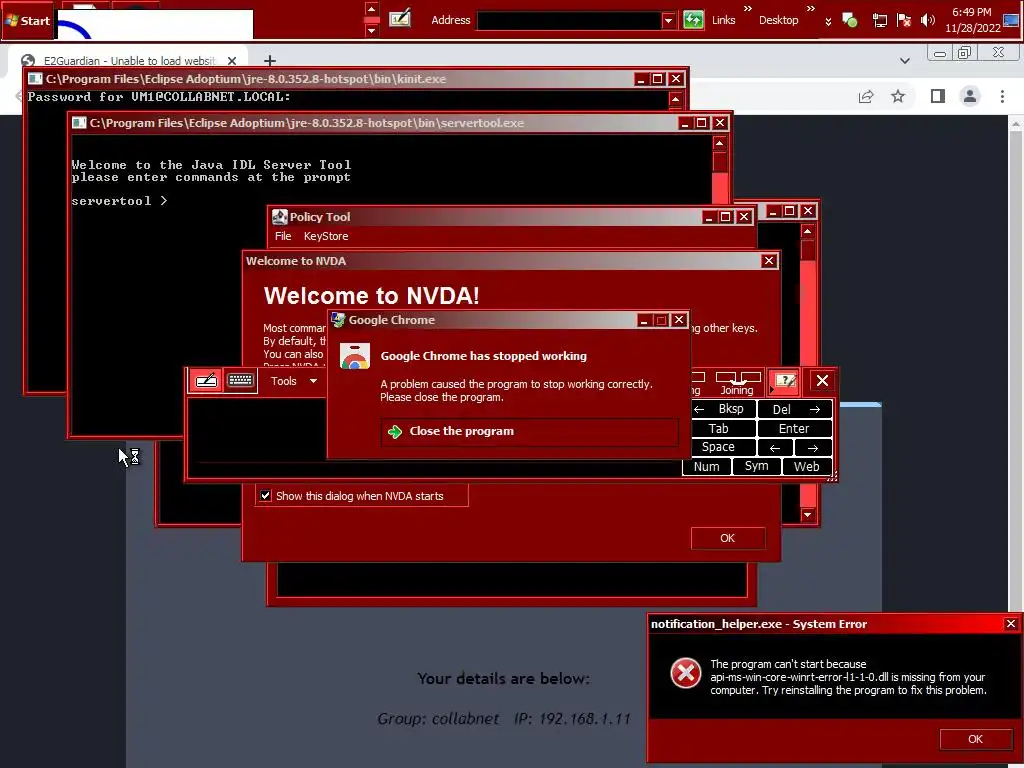Close the System Error dialog with X
Viewport: 1024px width, 768px height.
click(1010, 624)
